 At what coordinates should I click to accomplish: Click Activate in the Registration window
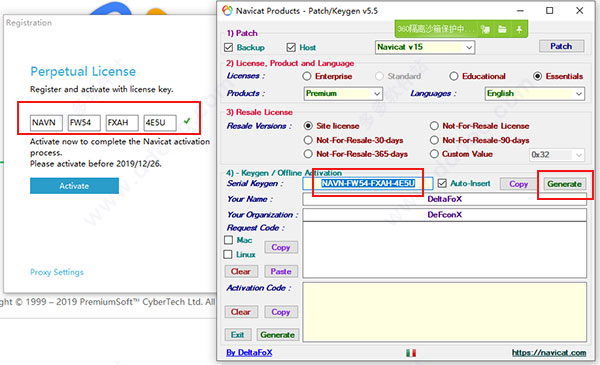(x=74, y=186)
